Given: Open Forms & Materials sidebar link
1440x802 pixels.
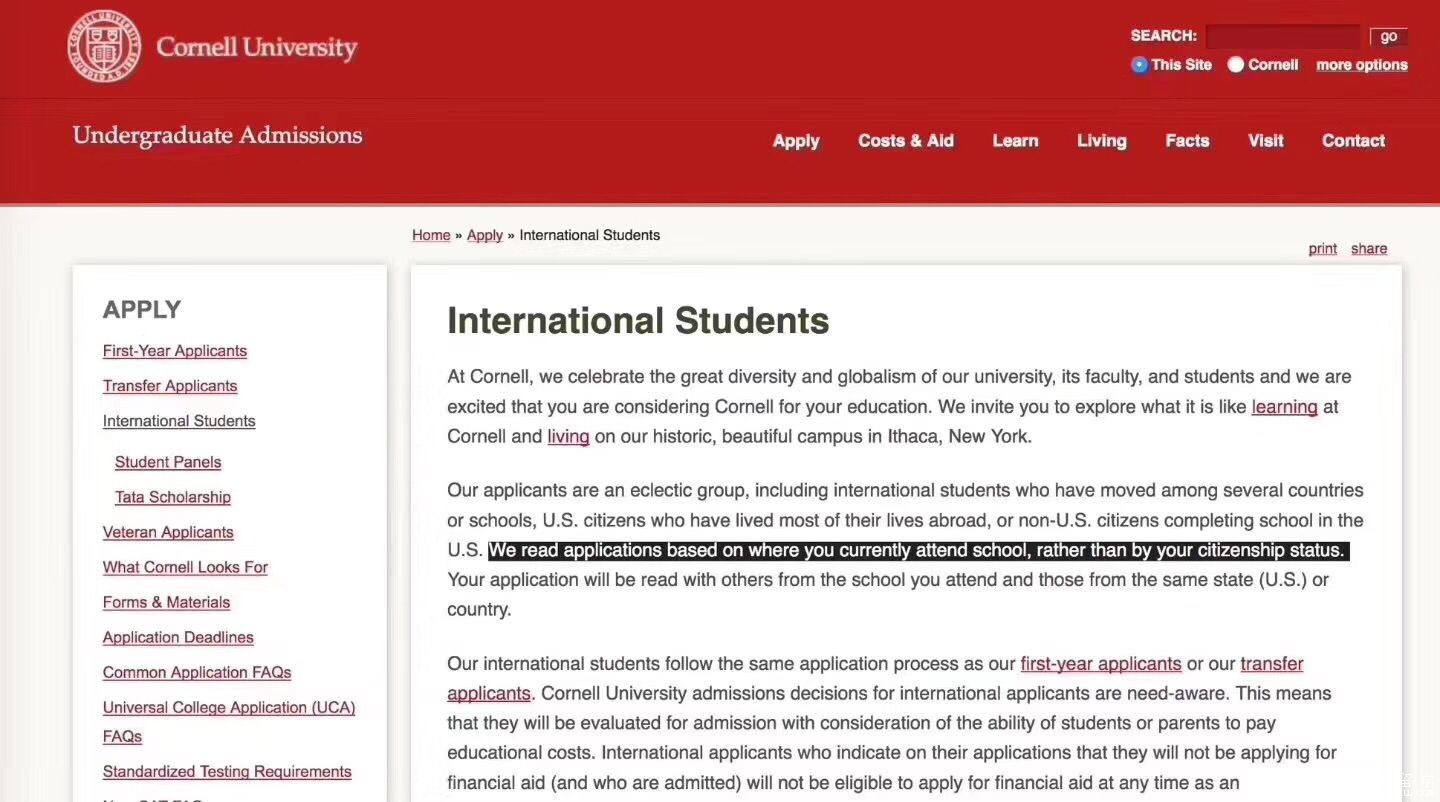Looking at the screenshot, I should [x=166, y=602].
